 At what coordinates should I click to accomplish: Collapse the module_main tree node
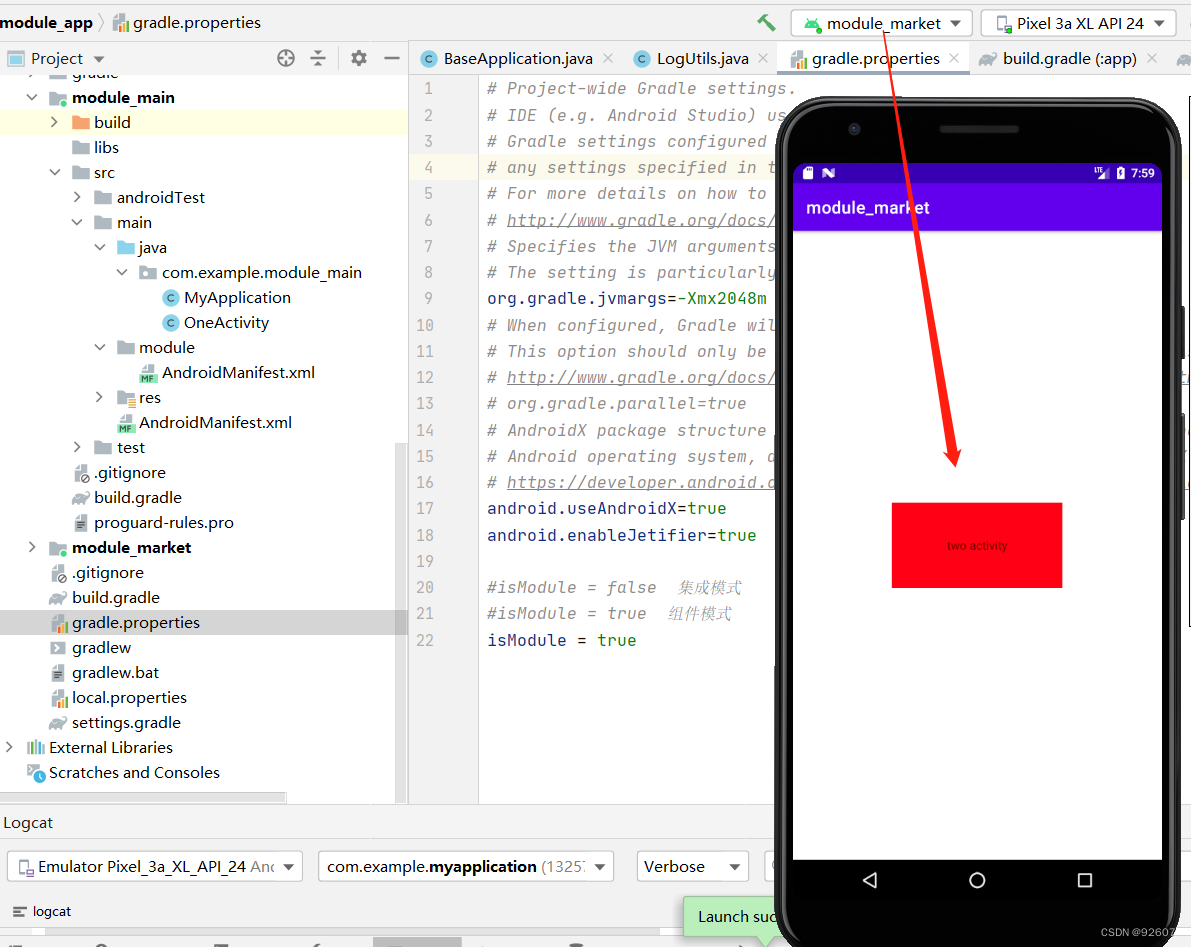32,97
